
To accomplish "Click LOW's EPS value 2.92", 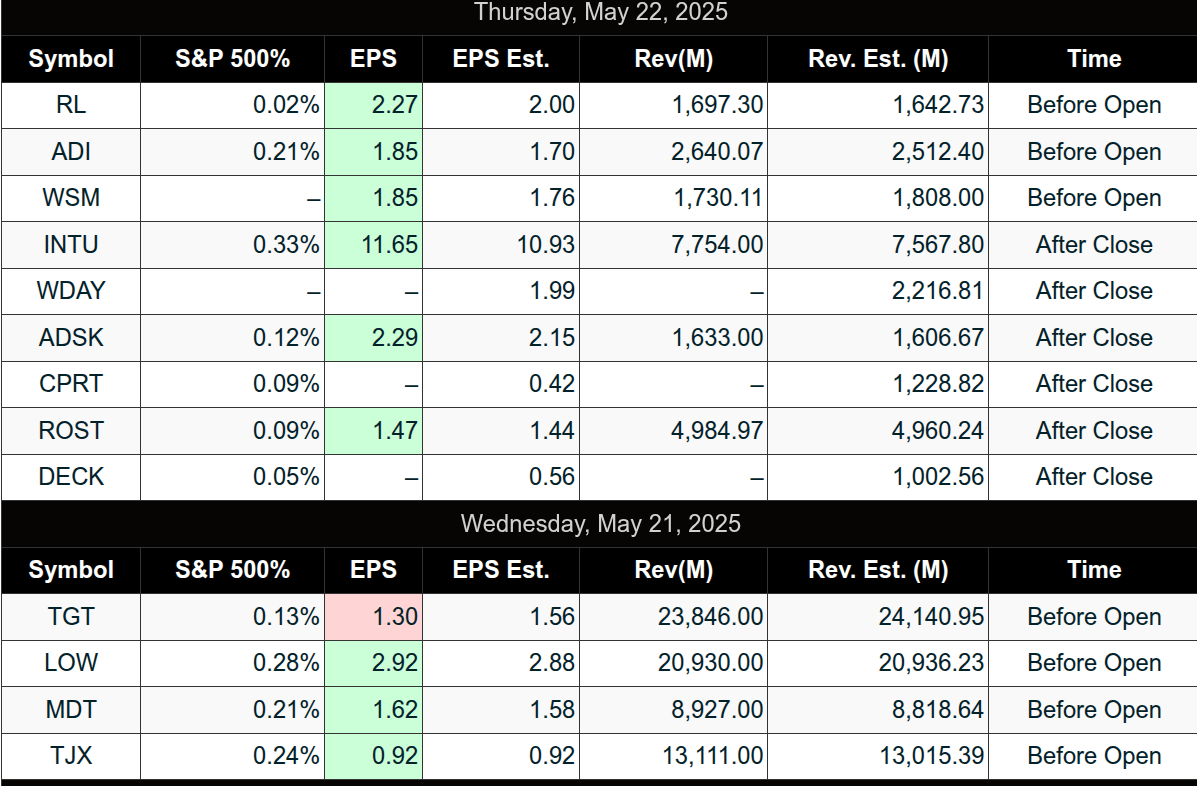I will (x=395, y=662).
